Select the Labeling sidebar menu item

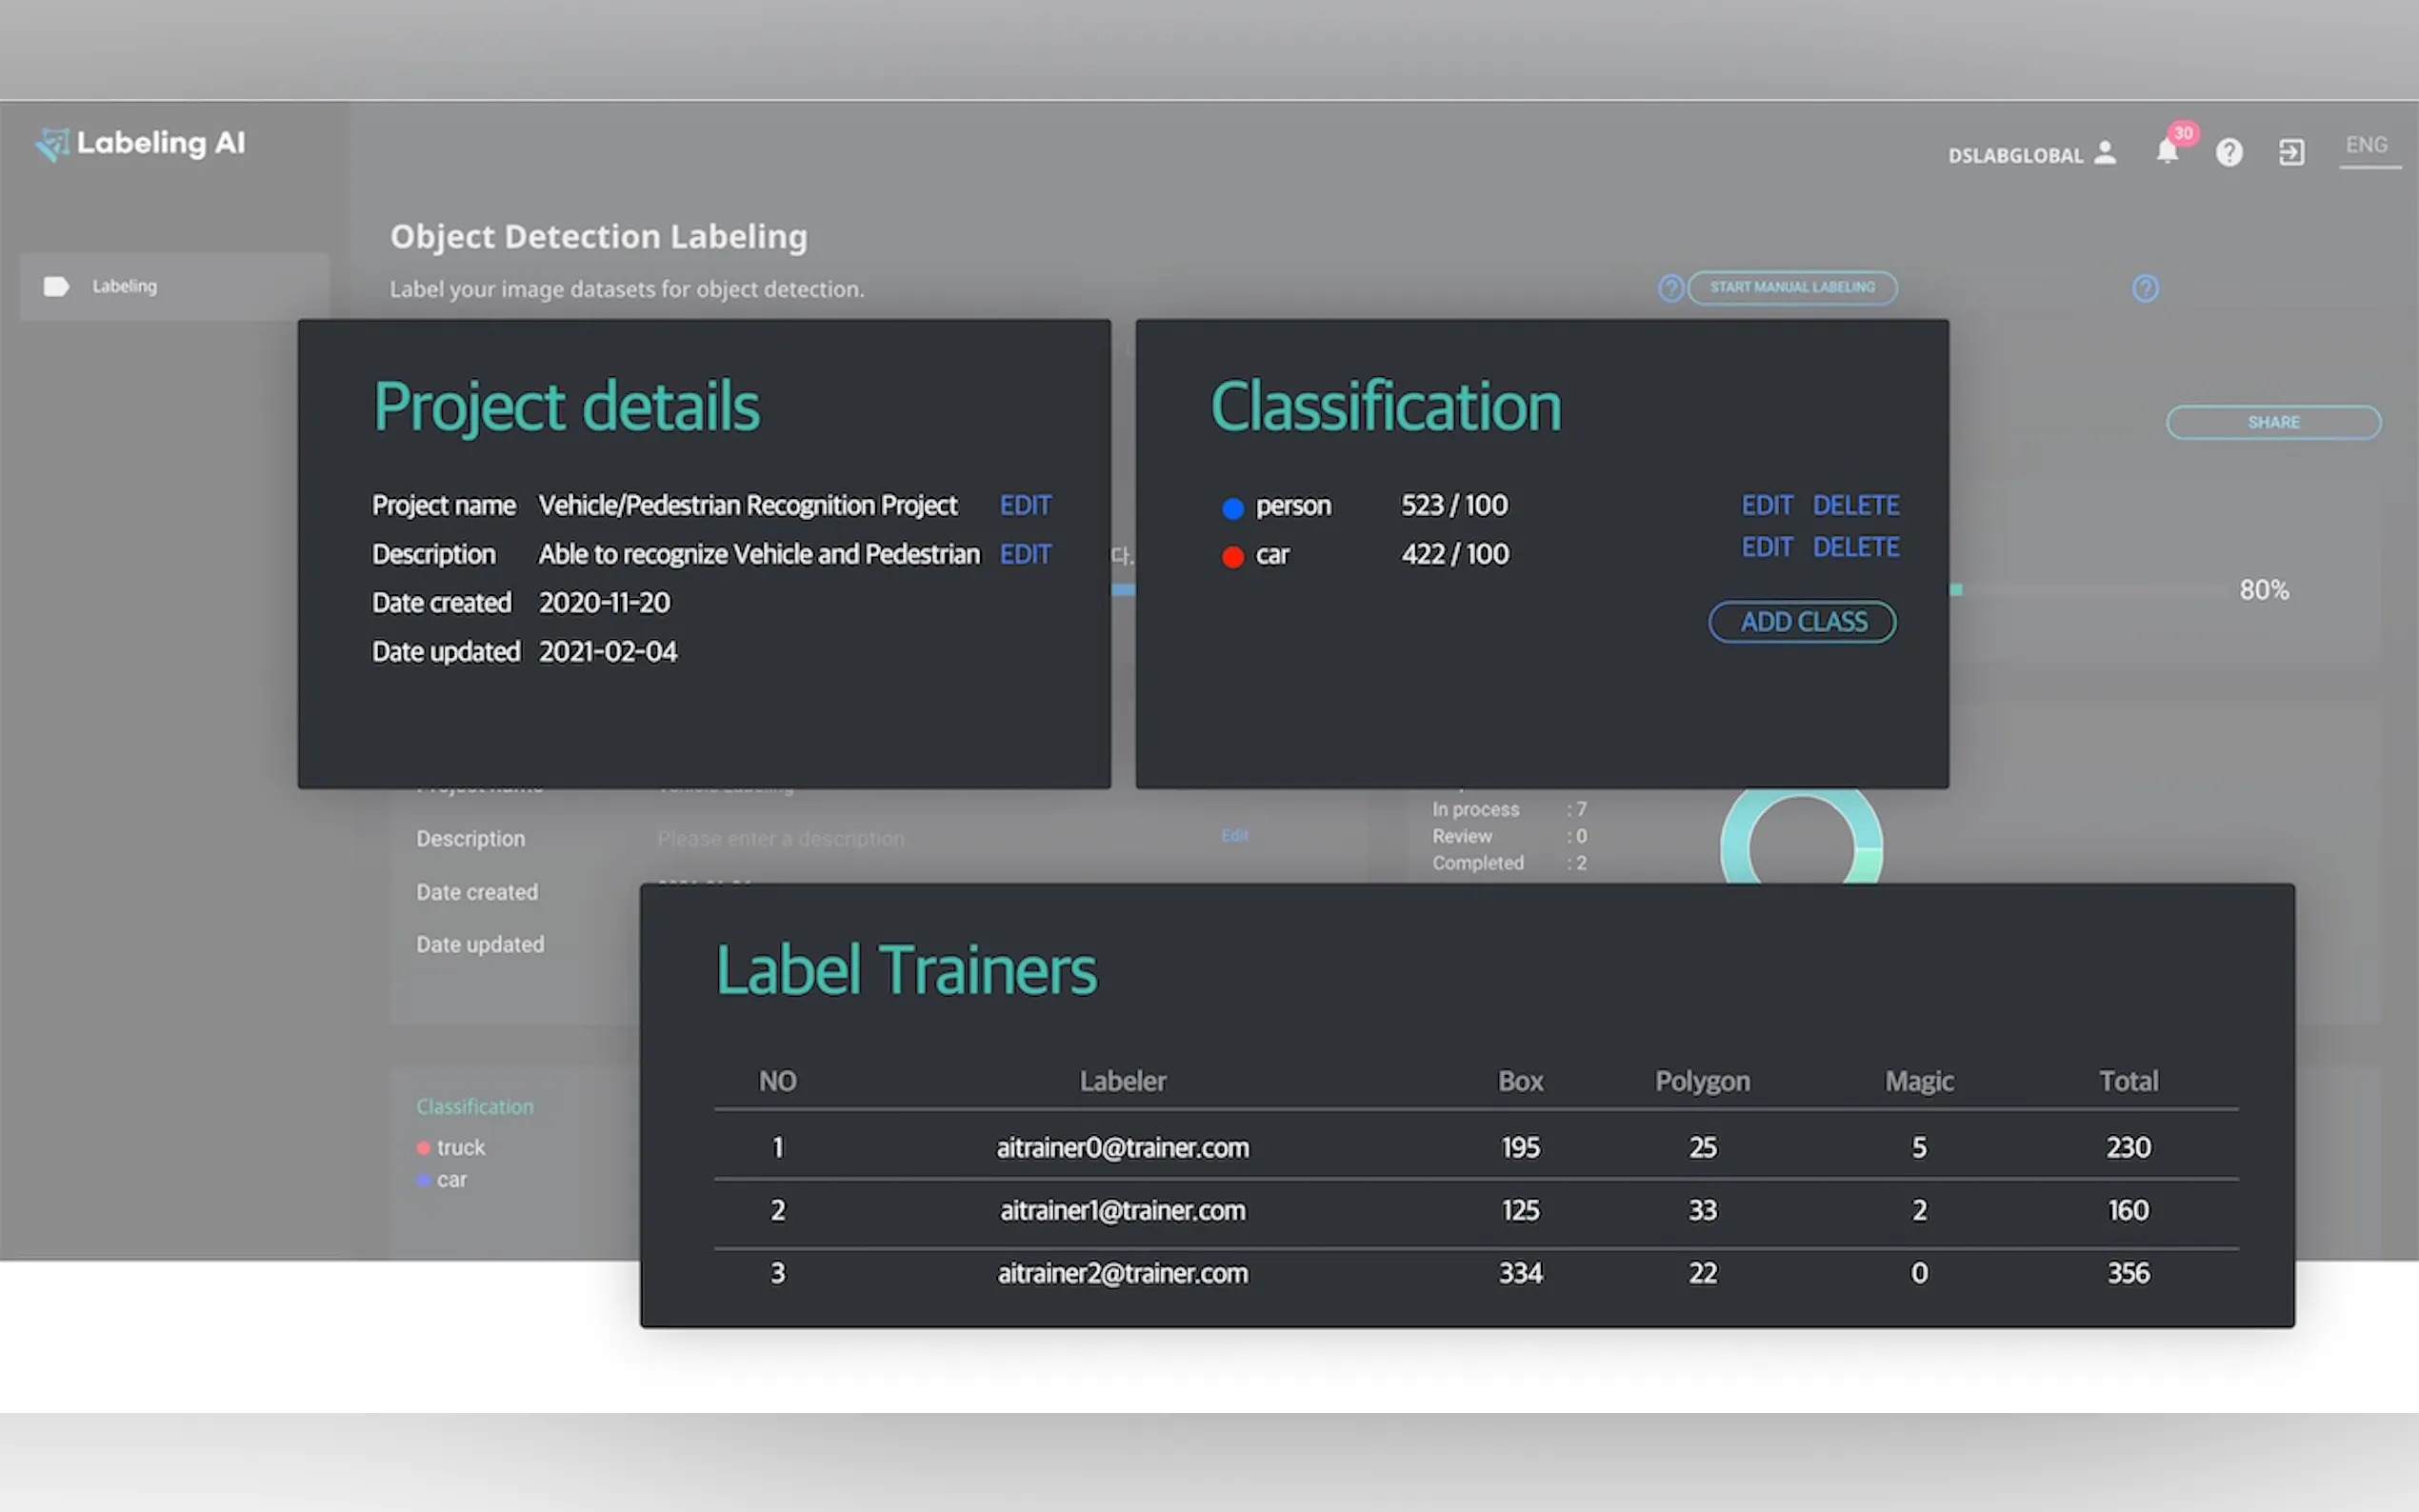(124, 287)
